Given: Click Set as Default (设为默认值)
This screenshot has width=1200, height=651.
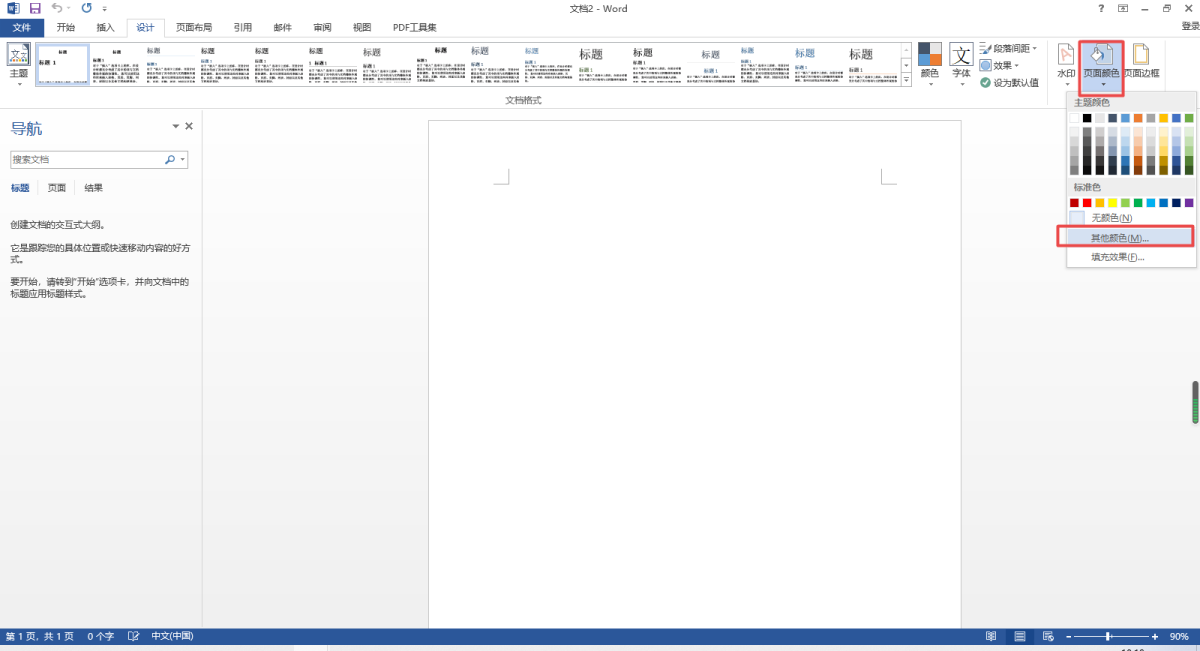Looking at the screenshot, I should [1009, 82].
